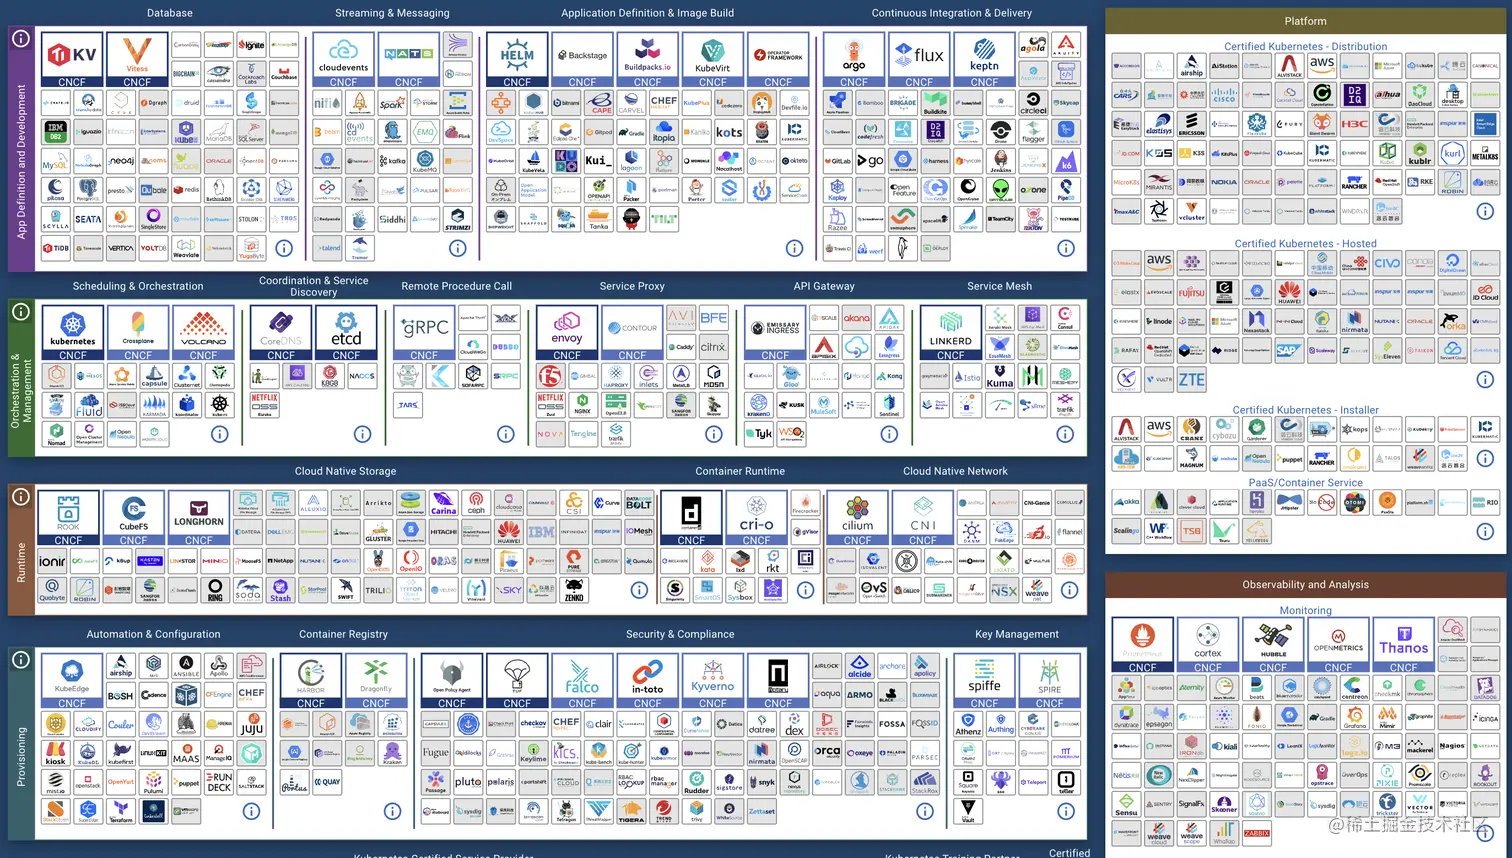Select the flux CNCF card

coord(919,60)
